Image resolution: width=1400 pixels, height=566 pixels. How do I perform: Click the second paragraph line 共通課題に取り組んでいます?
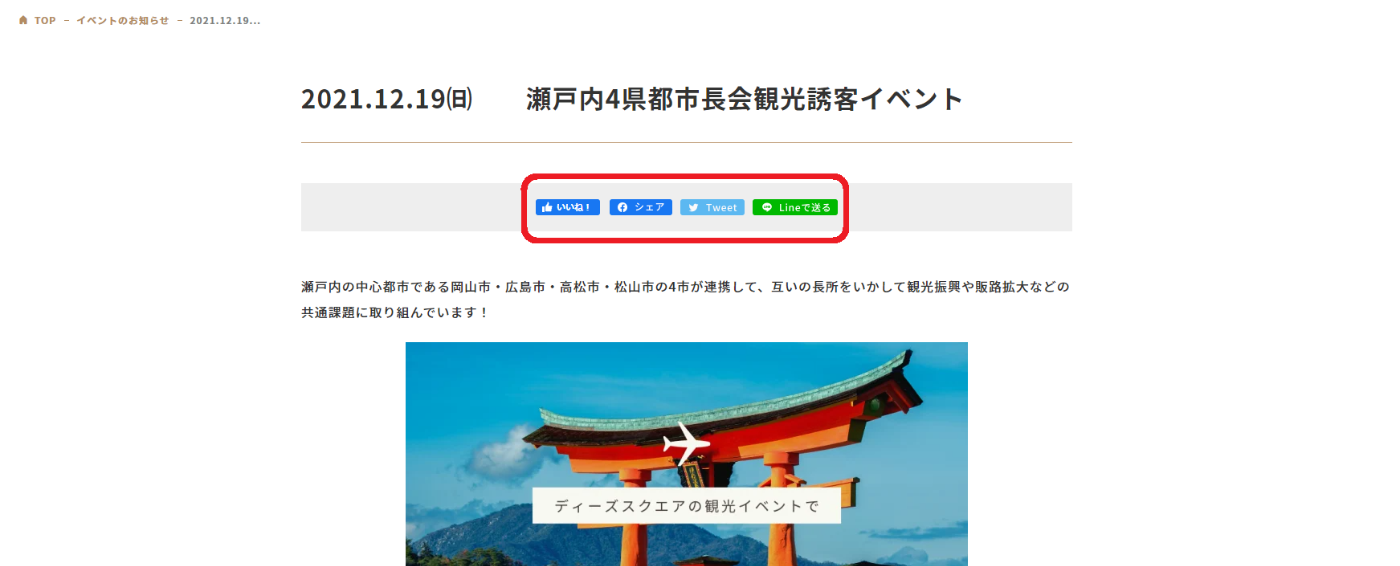396,313
